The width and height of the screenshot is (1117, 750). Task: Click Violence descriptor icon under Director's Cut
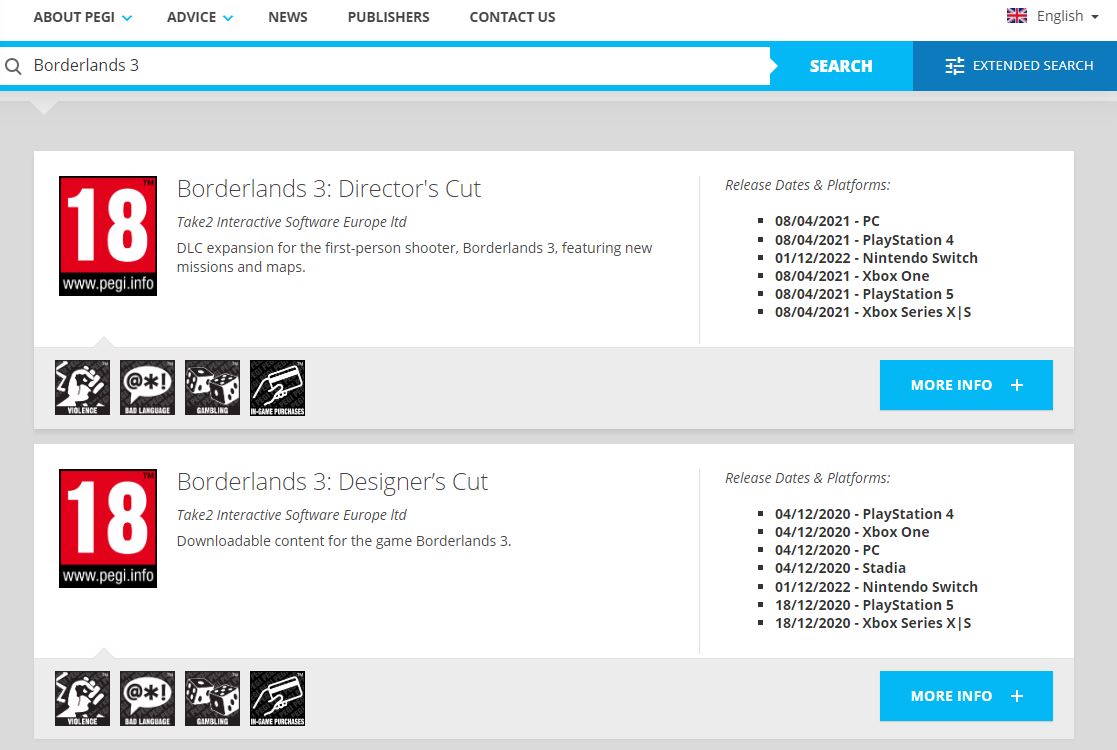click(83, 387)
